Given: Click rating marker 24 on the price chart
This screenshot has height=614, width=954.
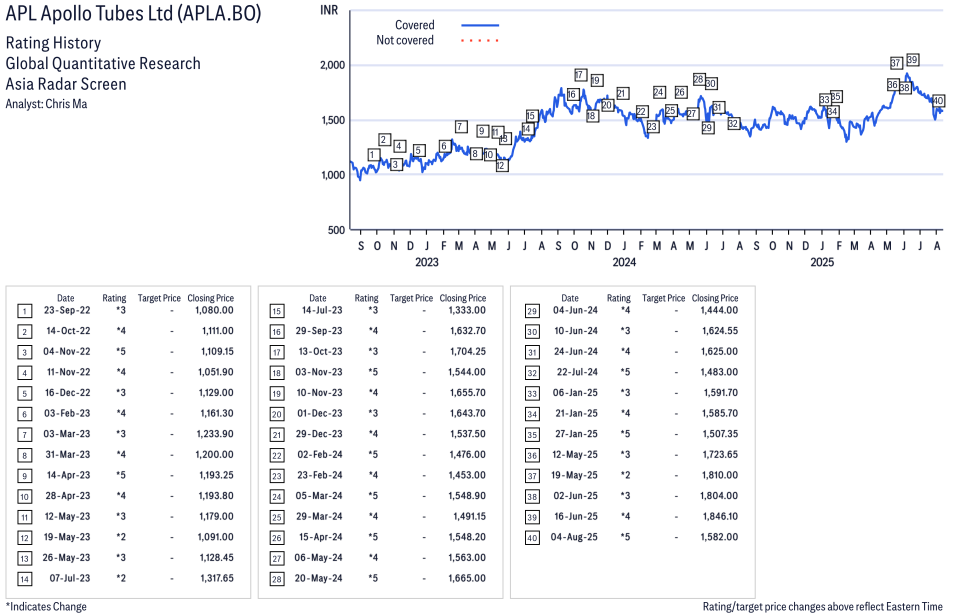Looking at the screenshot, I should [659, 92].
